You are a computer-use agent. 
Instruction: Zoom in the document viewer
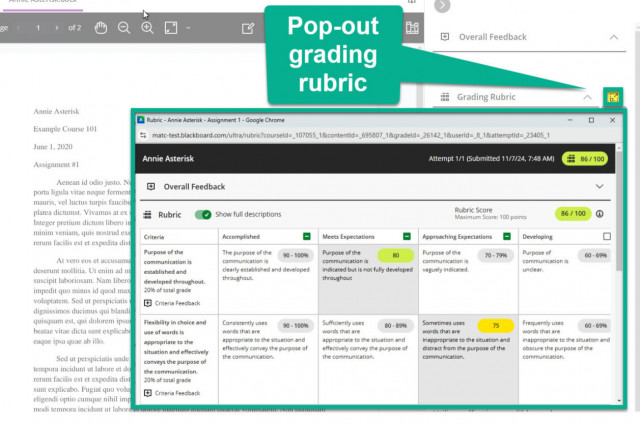[x=147, y=28]
